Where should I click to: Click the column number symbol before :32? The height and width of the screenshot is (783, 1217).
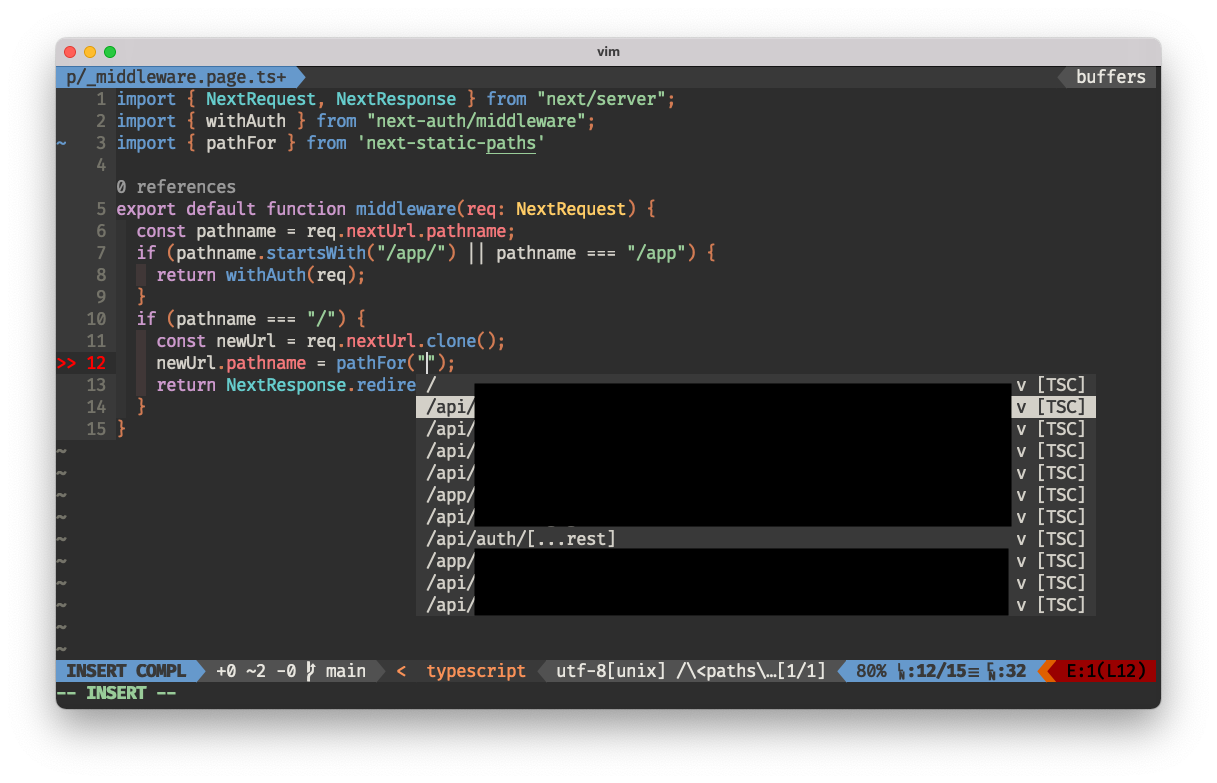tap(991, 671)
